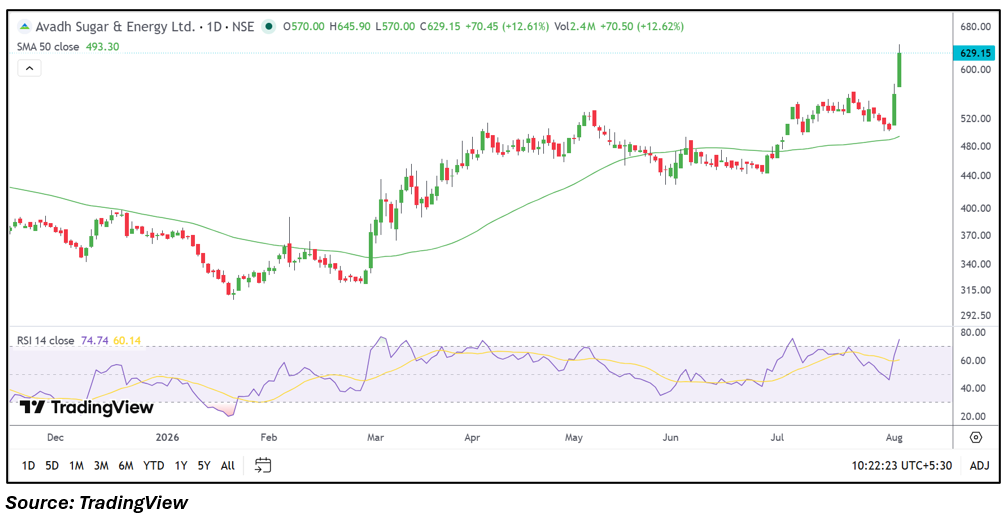Click the Jun date axis label
The width and height of the screenshot is (1003, 520).
pyautogui.click(x=670, y=437)
